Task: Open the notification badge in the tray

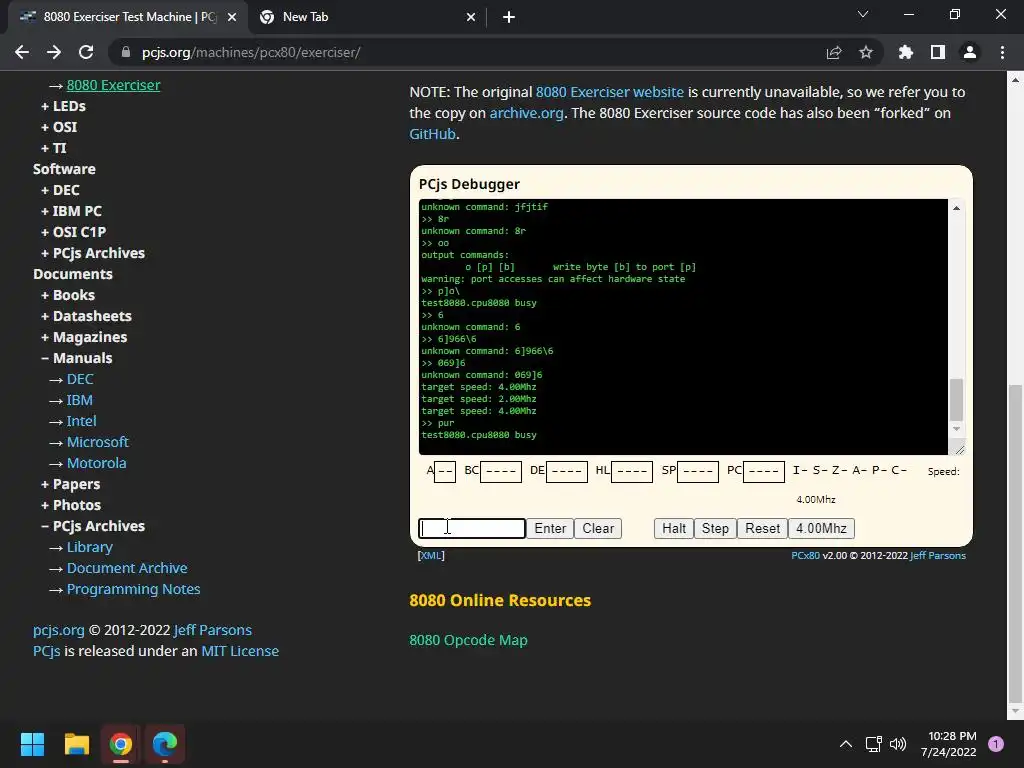Action: (x=996, y=744)
